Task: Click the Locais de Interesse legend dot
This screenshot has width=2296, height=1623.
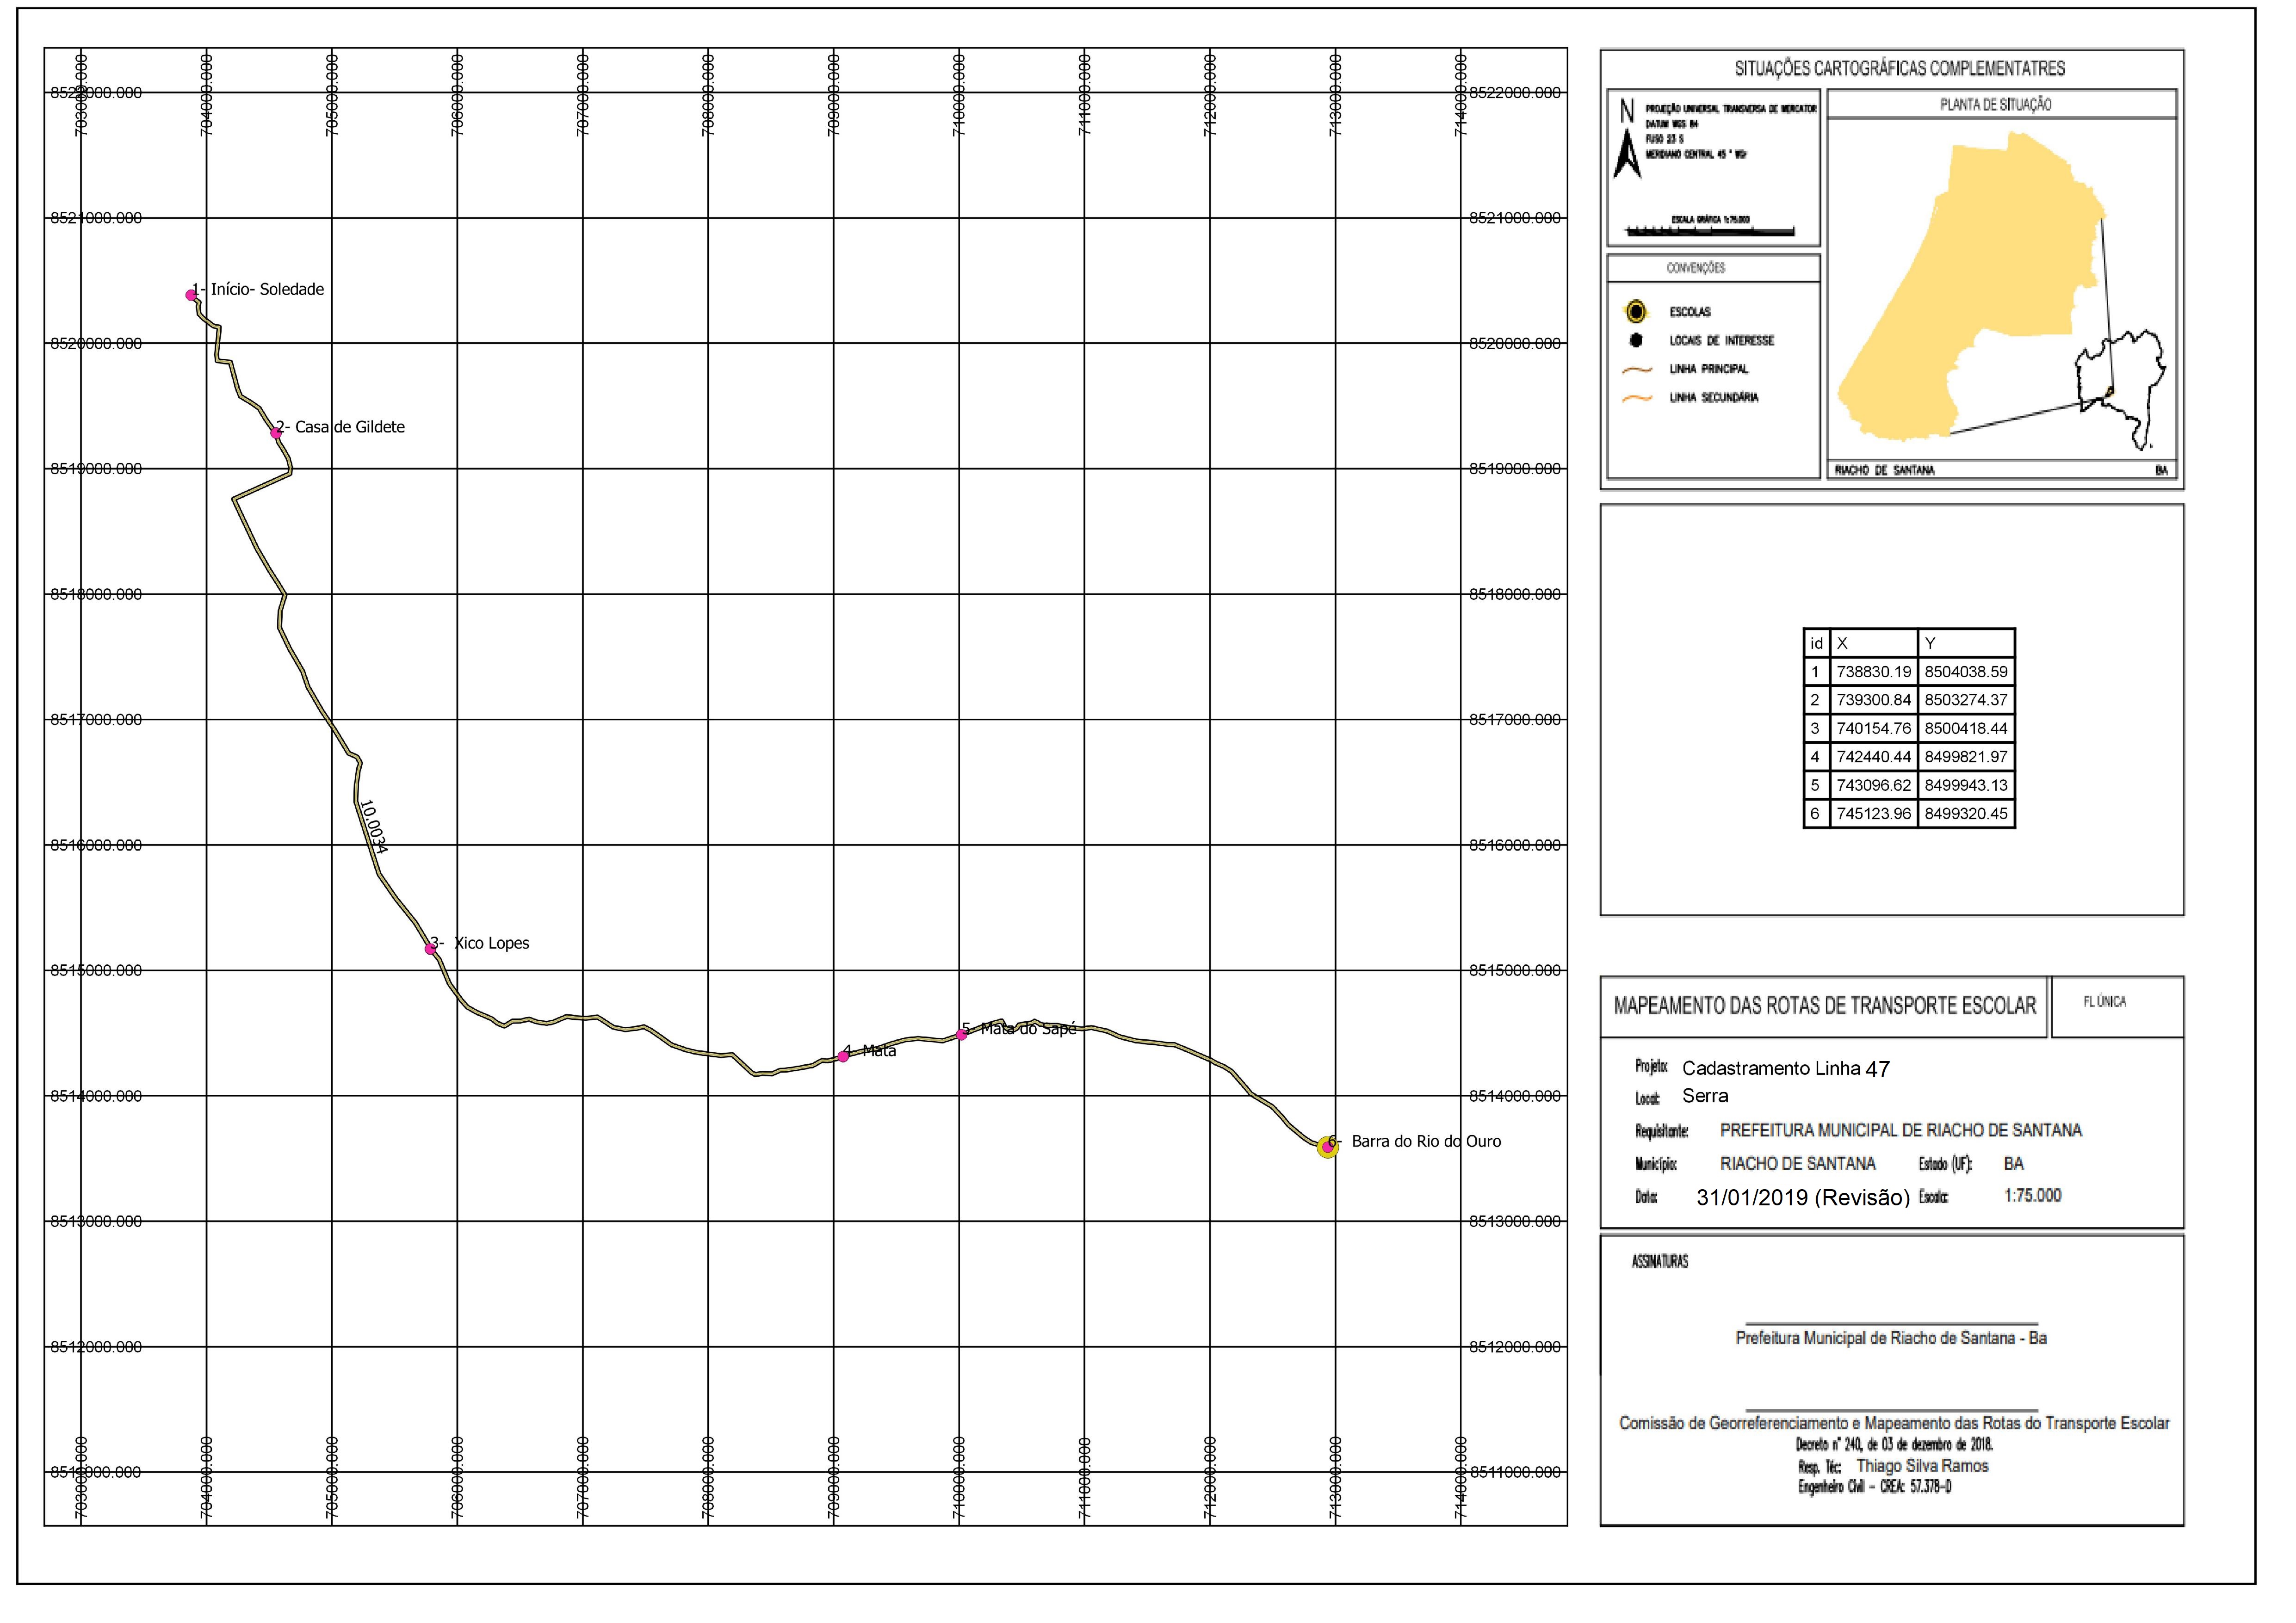Action: point(1636,340)
